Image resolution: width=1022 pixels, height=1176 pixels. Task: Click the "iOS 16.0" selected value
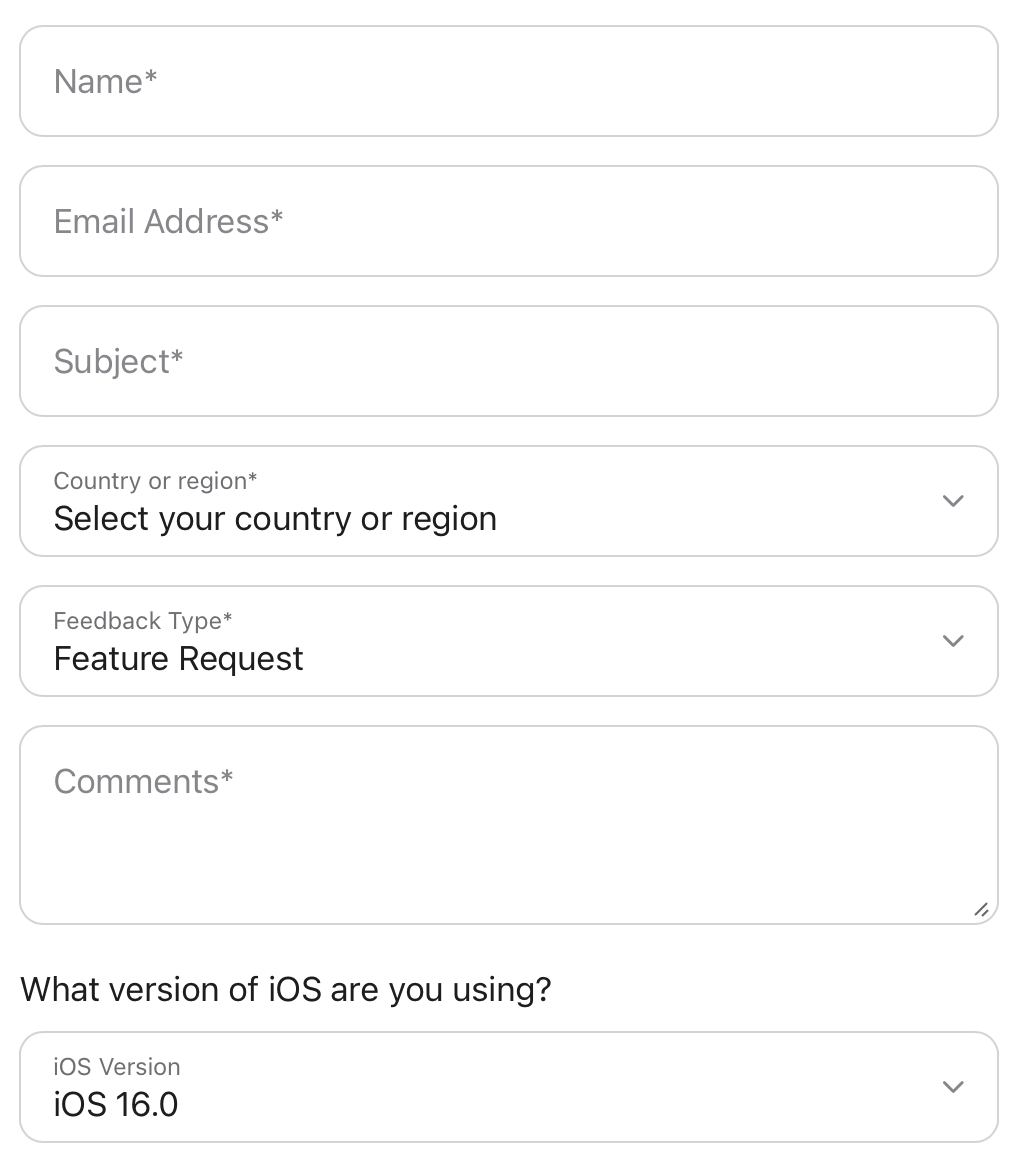[x=116, y=1105]
